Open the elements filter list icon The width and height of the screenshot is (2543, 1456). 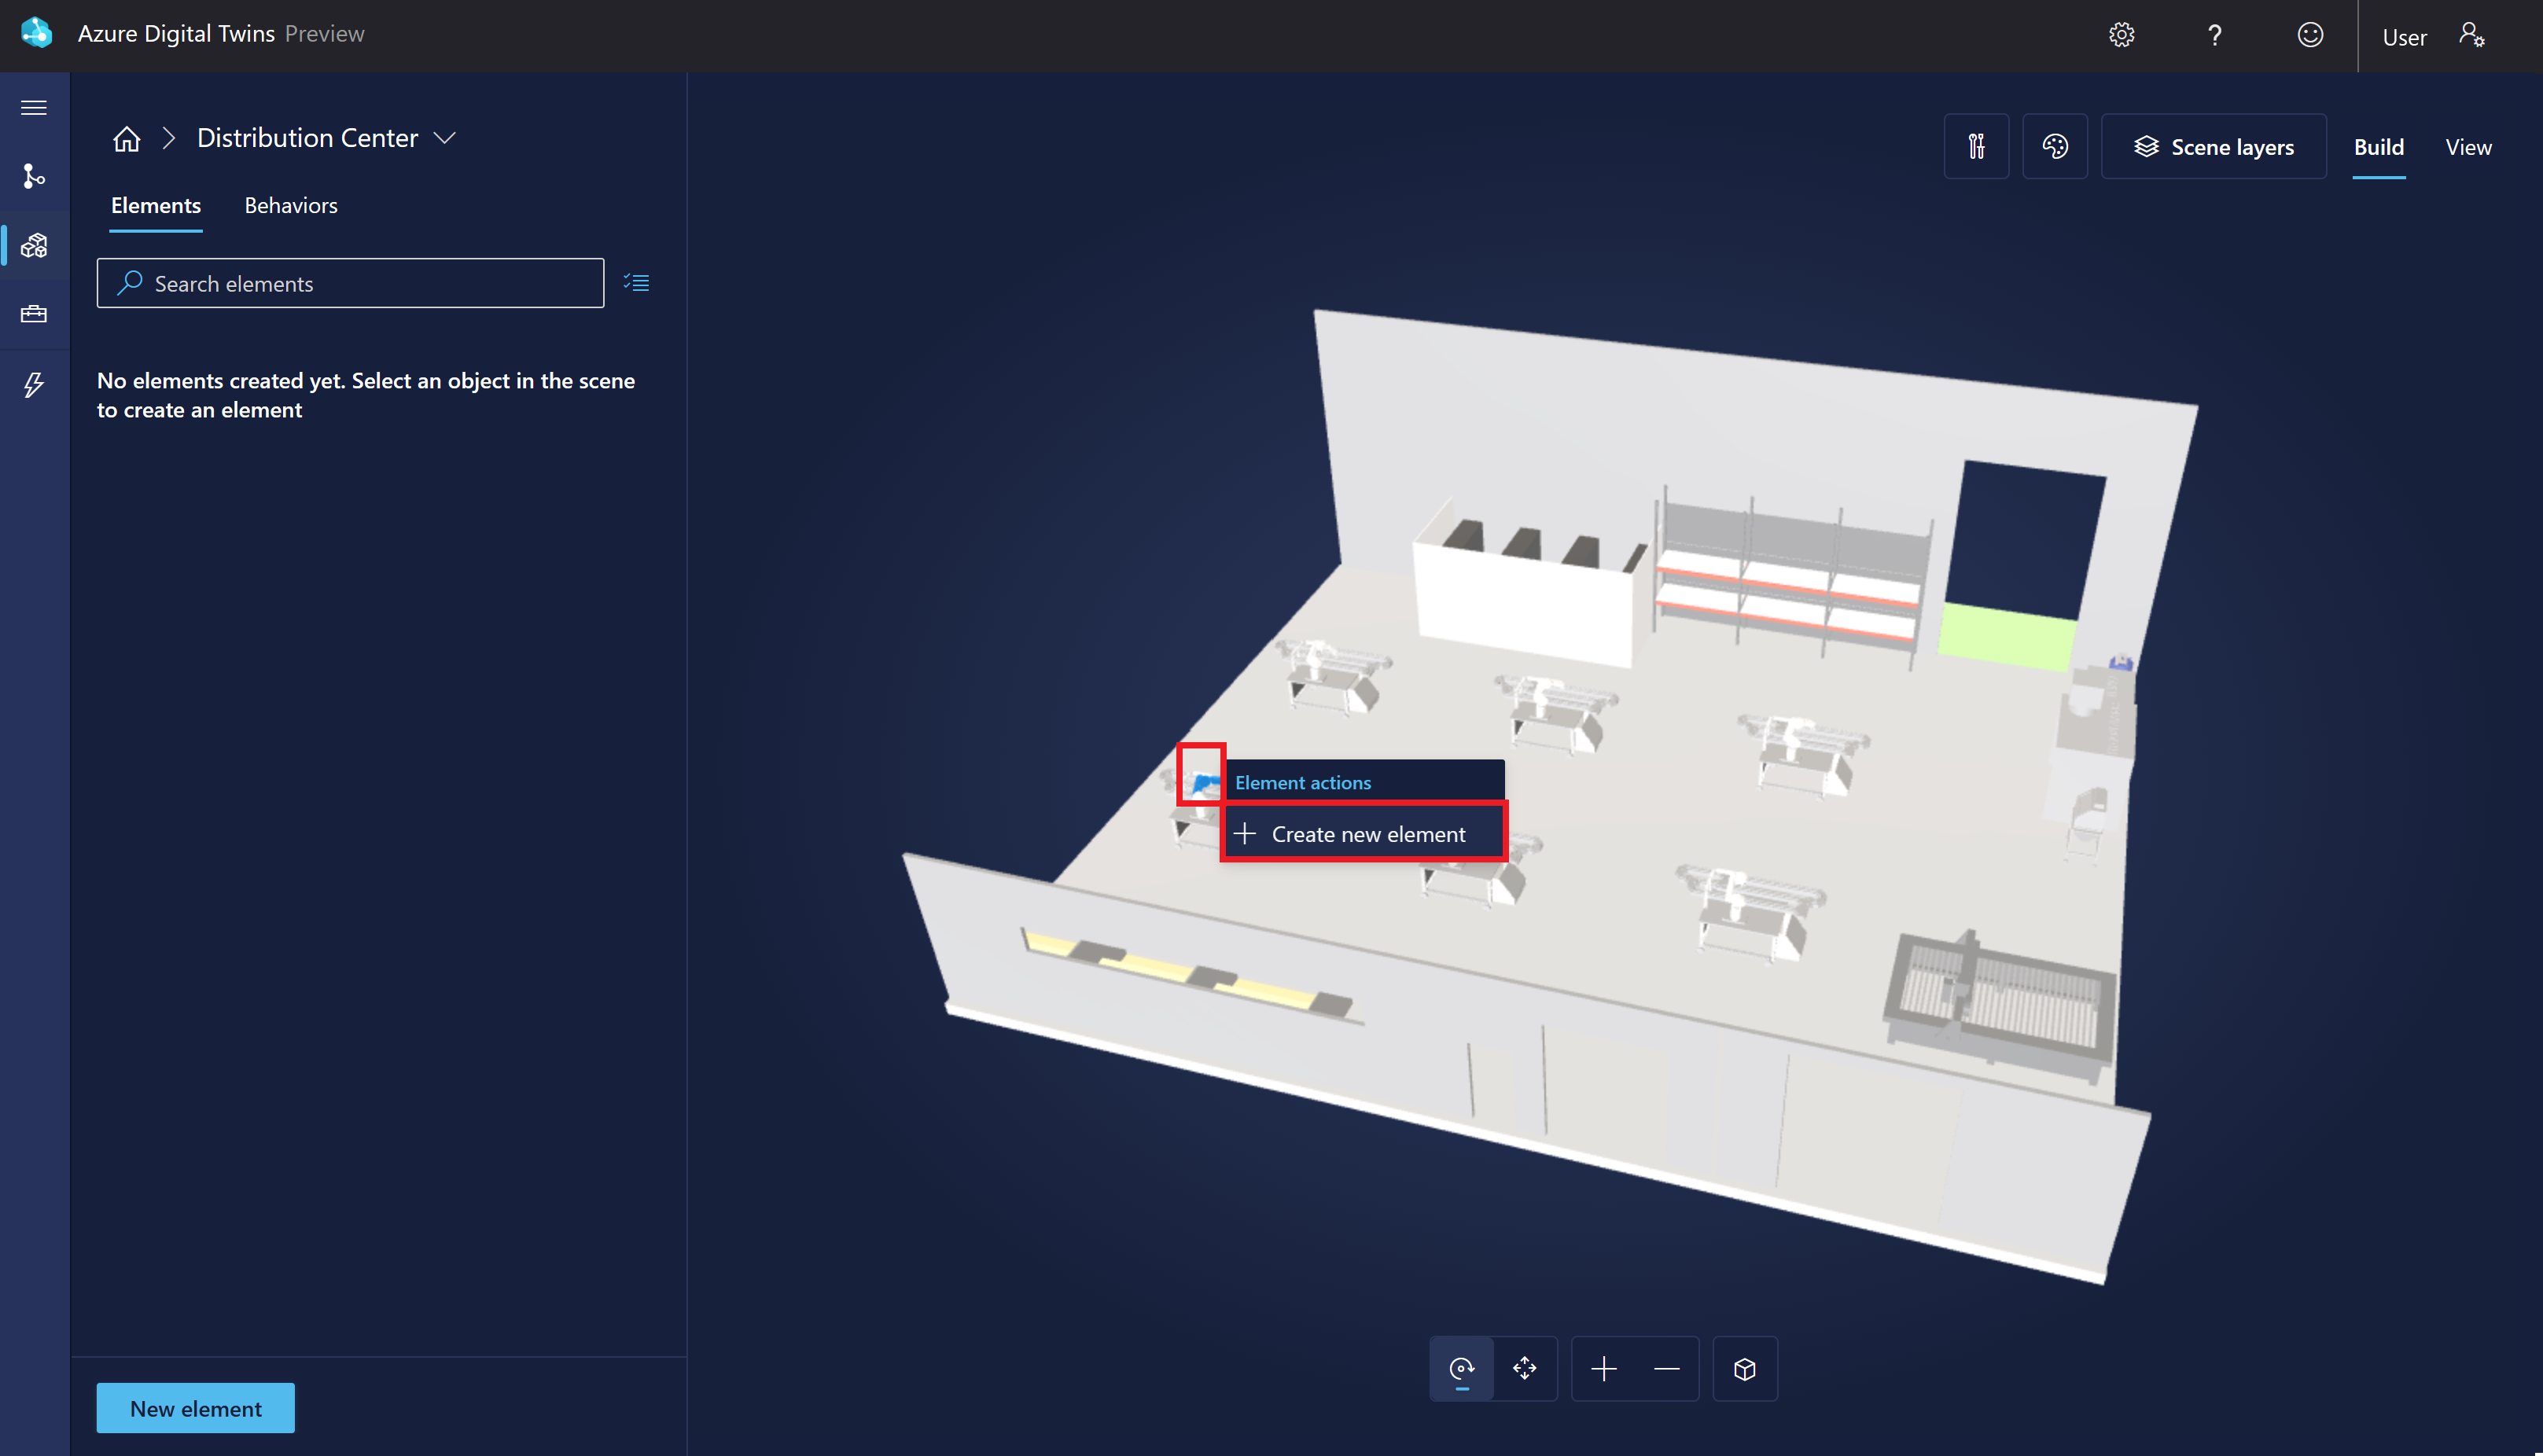(x=637, y=282)
